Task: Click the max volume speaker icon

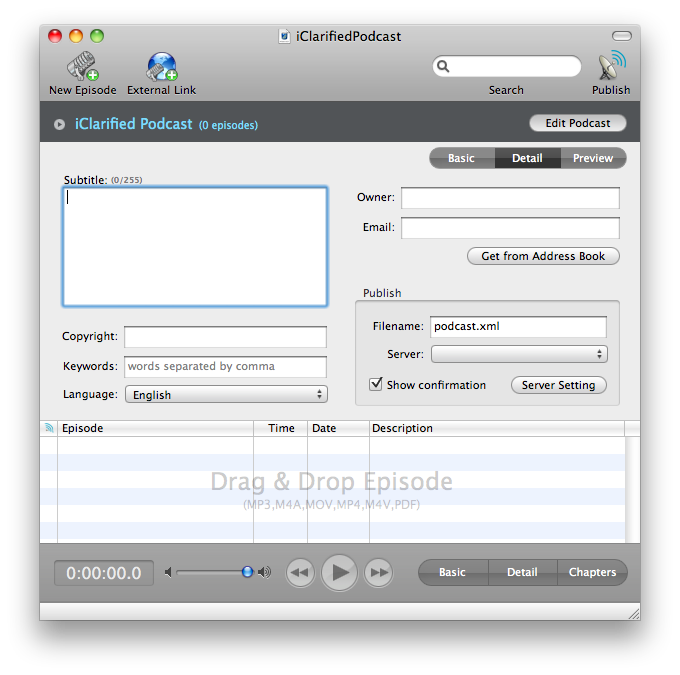Action: click(x=264, y=572)
